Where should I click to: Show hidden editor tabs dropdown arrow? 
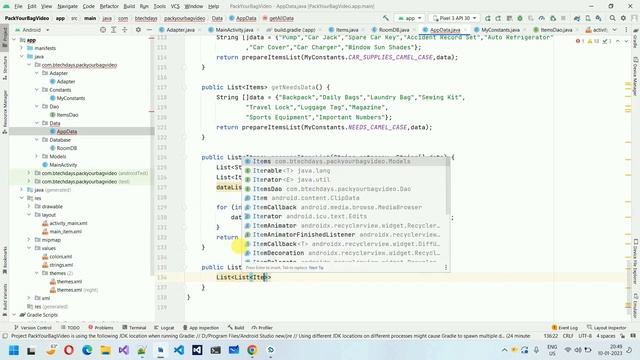615,30
